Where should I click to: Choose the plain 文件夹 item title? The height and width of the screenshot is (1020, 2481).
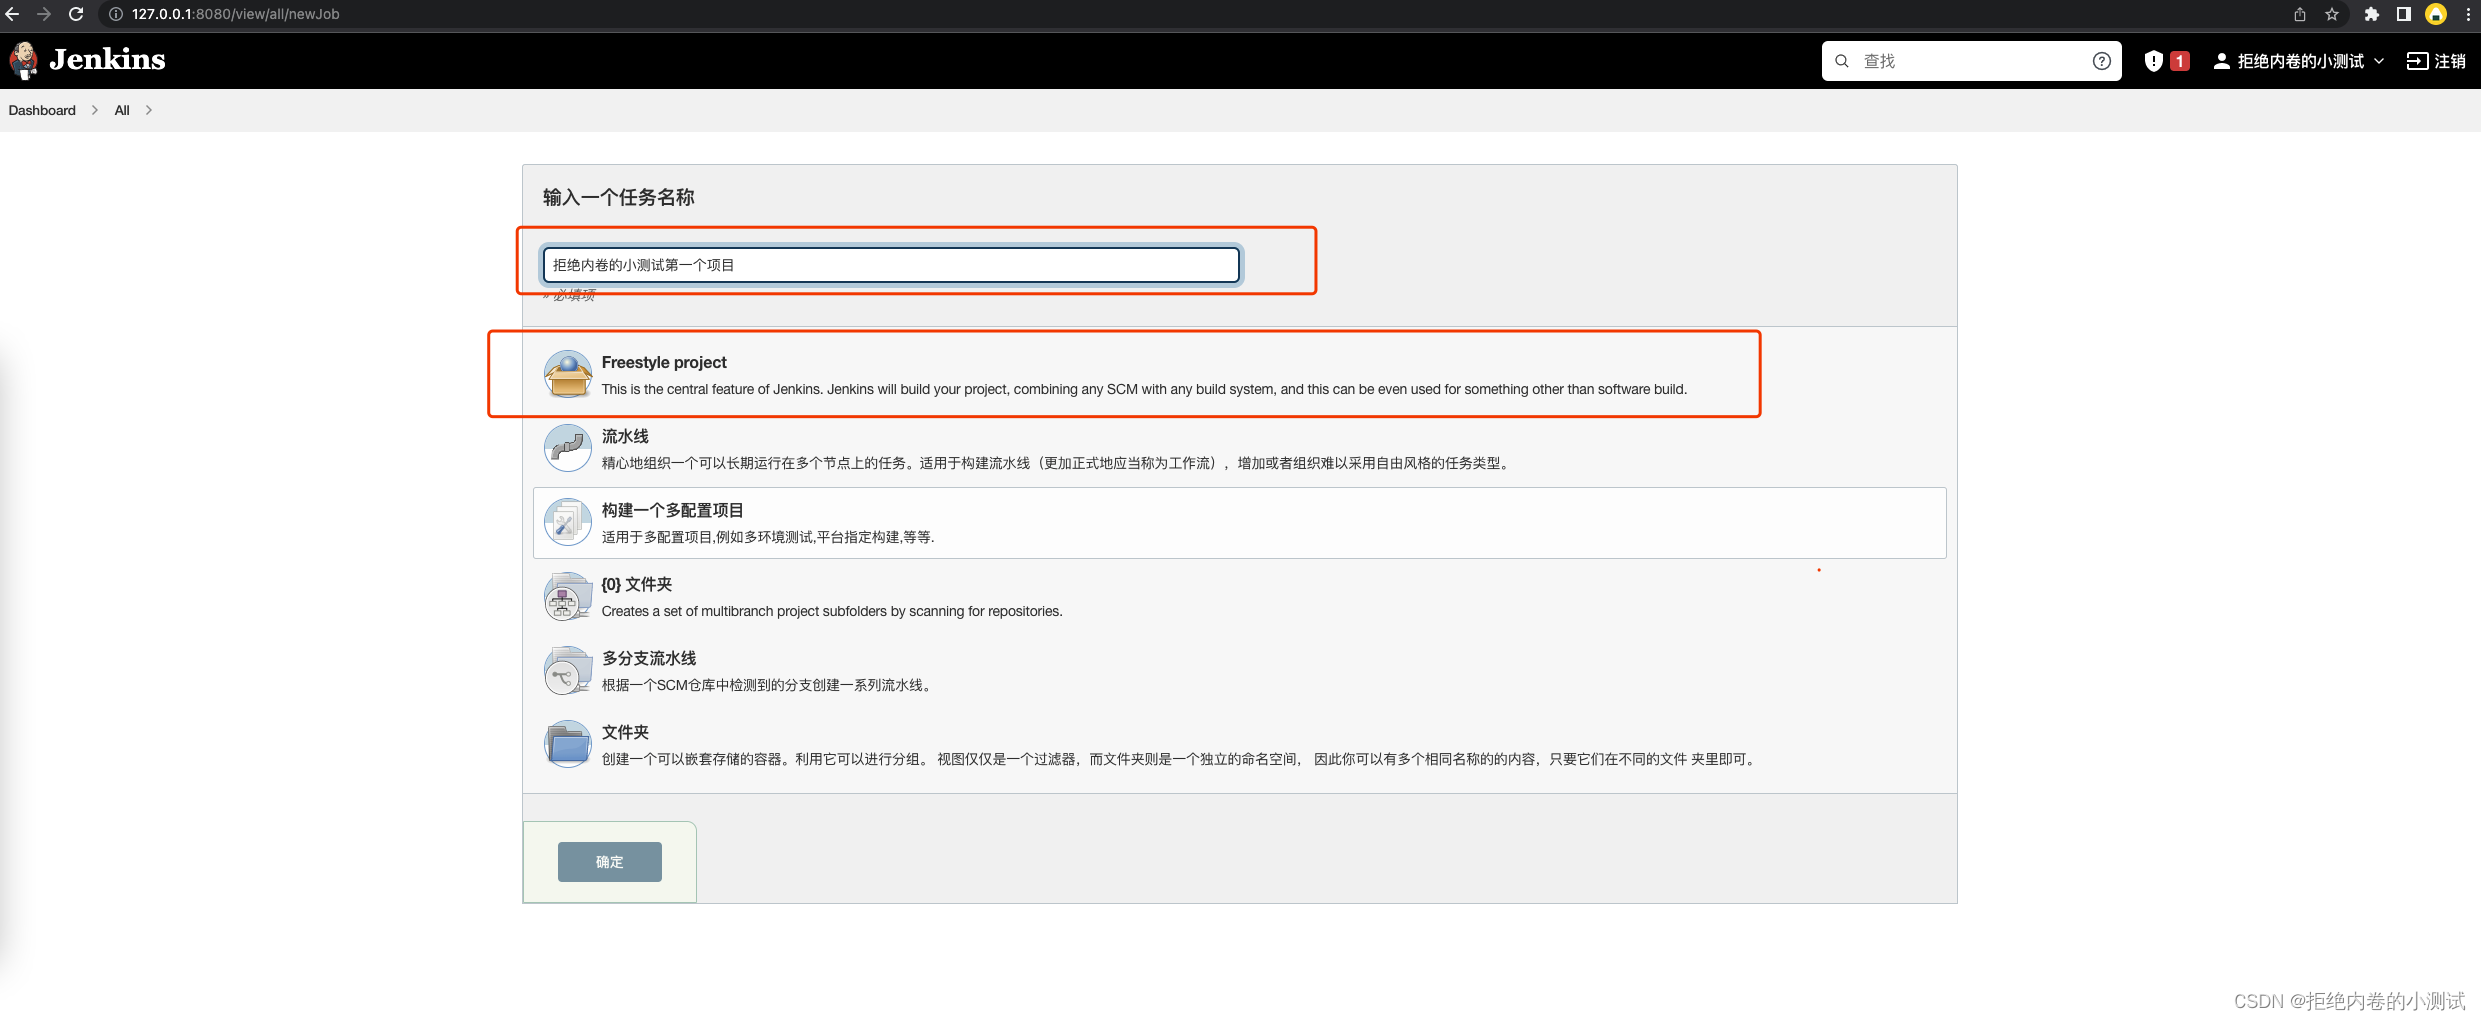[x=625, y=732]
